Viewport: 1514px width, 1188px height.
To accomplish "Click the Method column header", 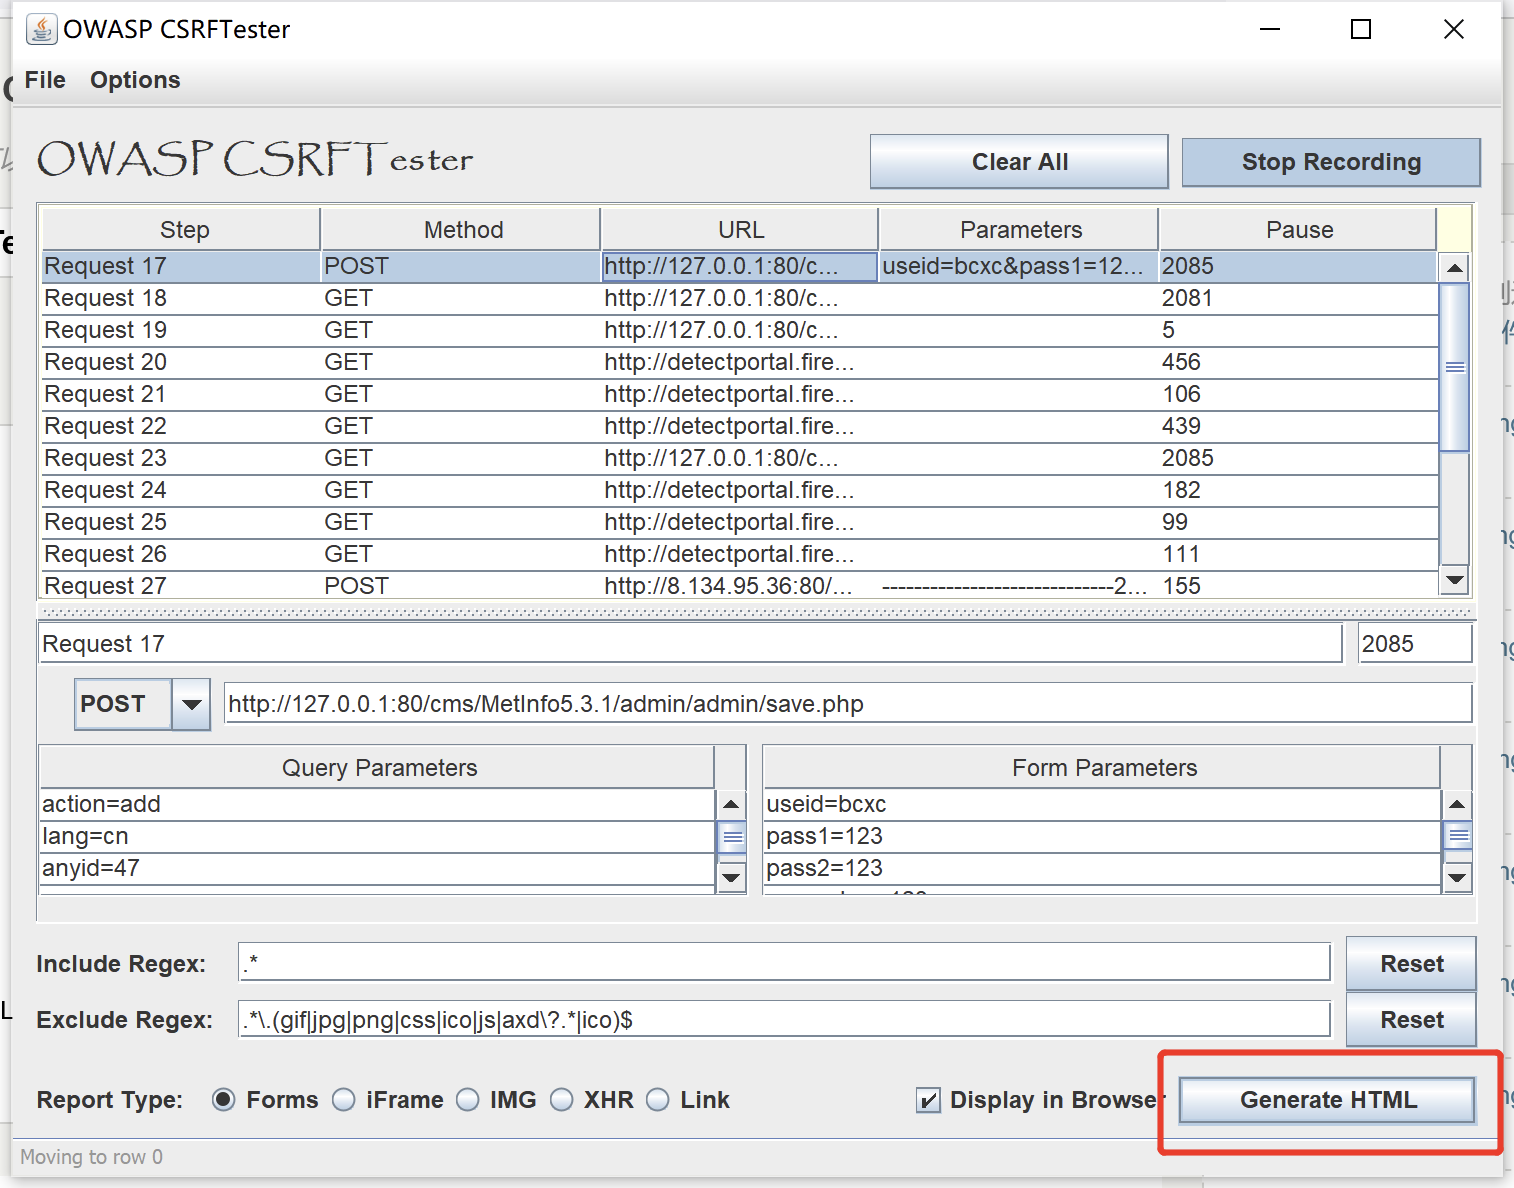I will tap(462, 230).
